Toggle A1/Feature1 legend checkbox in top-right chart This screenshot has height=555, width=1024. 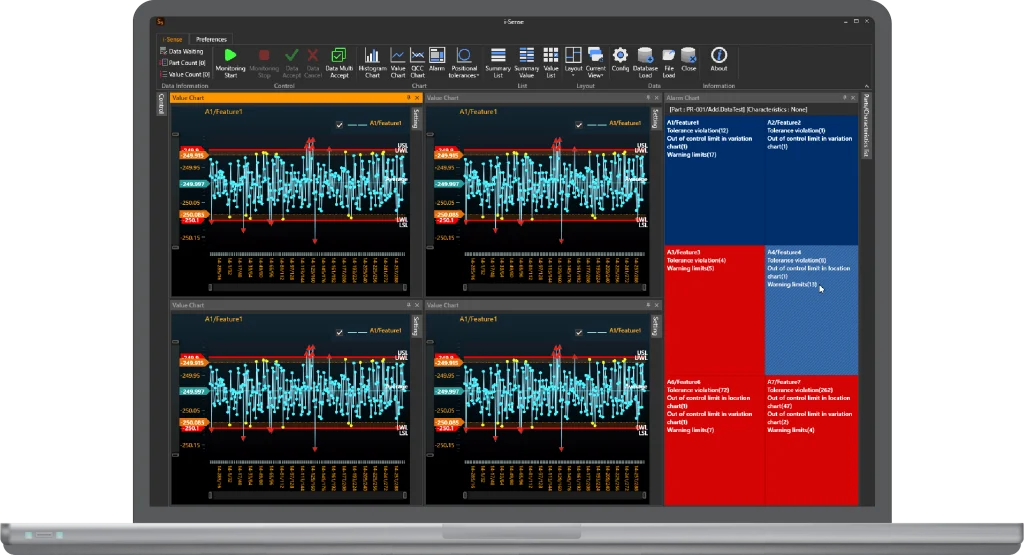tap(577, 124)
